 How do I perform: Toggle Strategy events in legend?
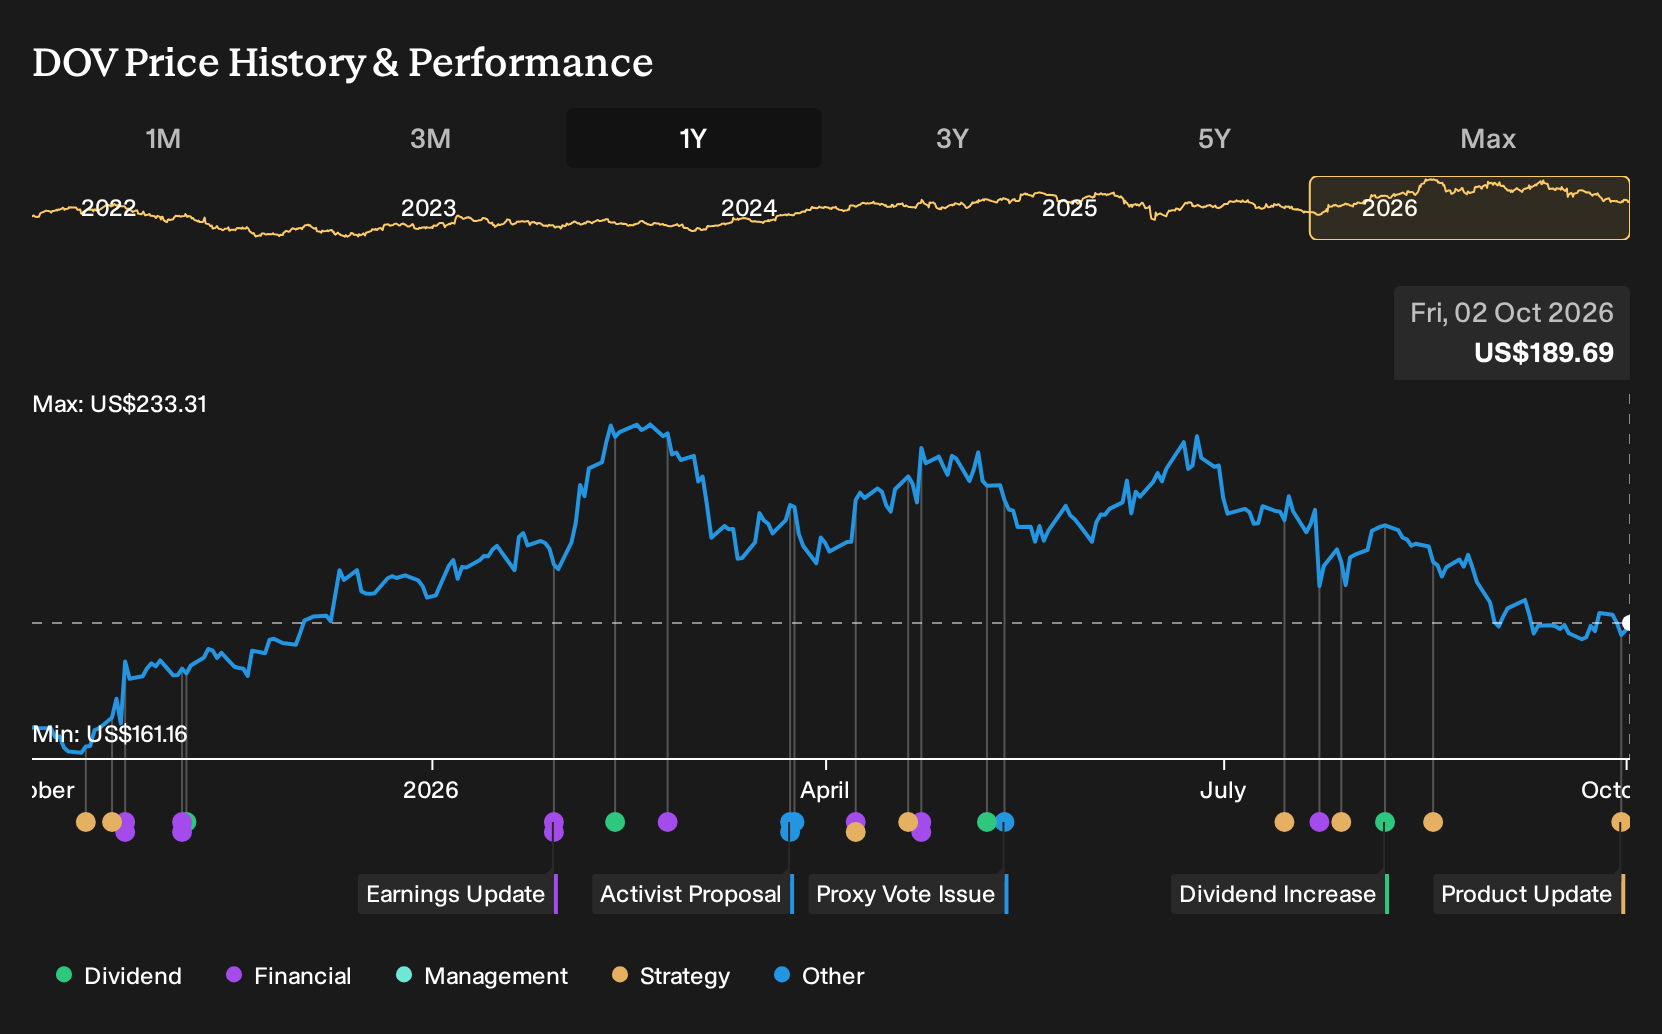[x=671, y=976]
